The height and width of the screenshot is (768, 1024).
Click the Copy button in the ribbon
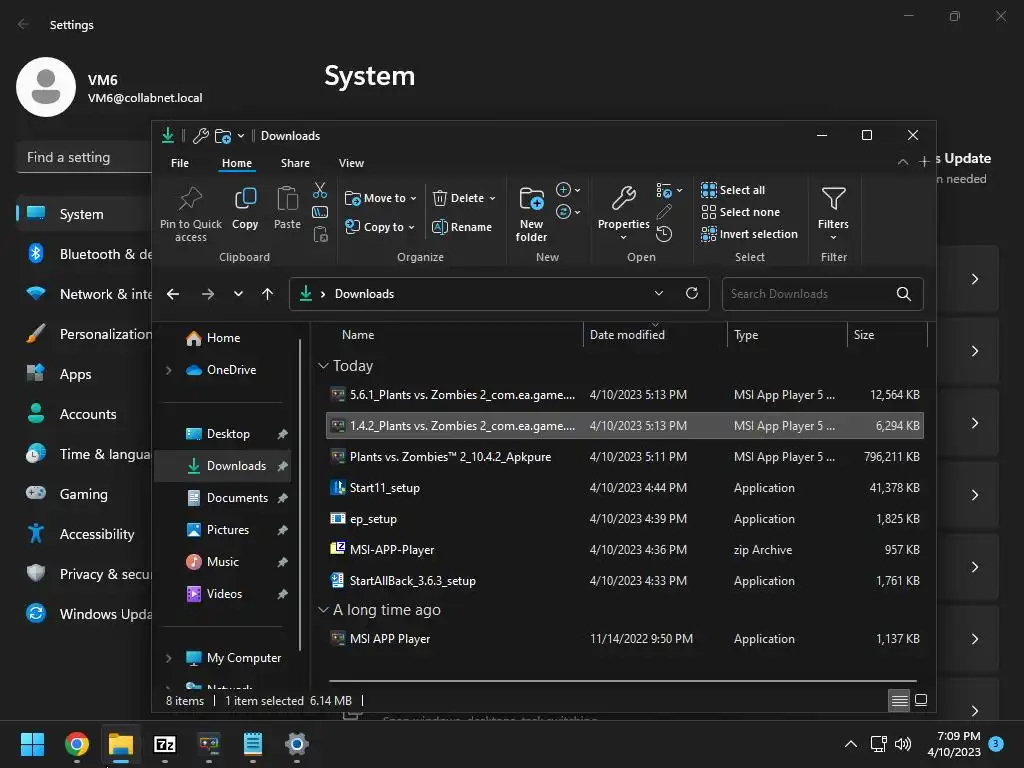coord(245,208)
